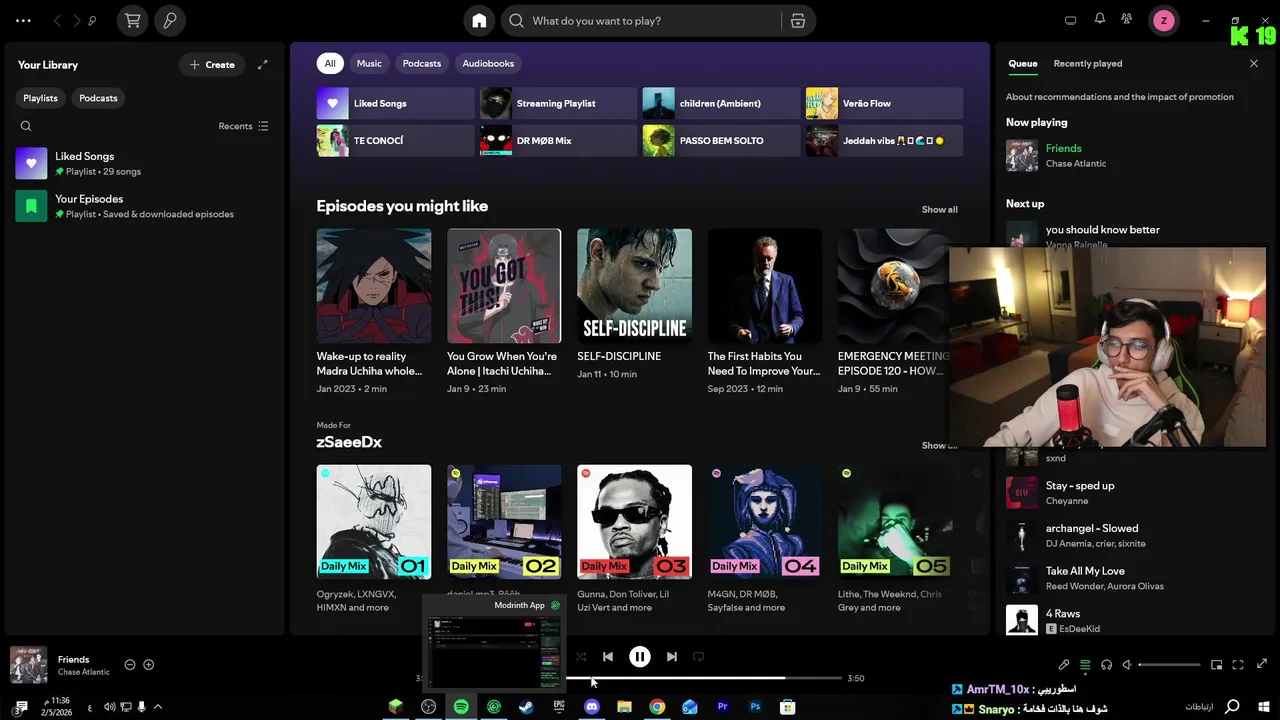Select the Audiobooks filter chip
The height and width of the screenshot is (720, 1280).
(488, 63)
